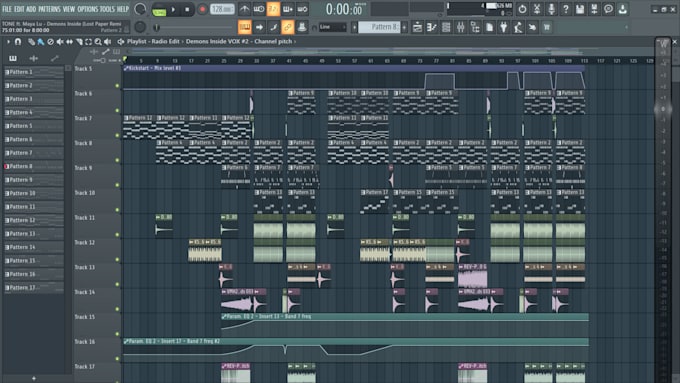Mute Track 6 with its green switch
Image resolution: width=680 pixels, height=383 pixels.
coord(117,111)
